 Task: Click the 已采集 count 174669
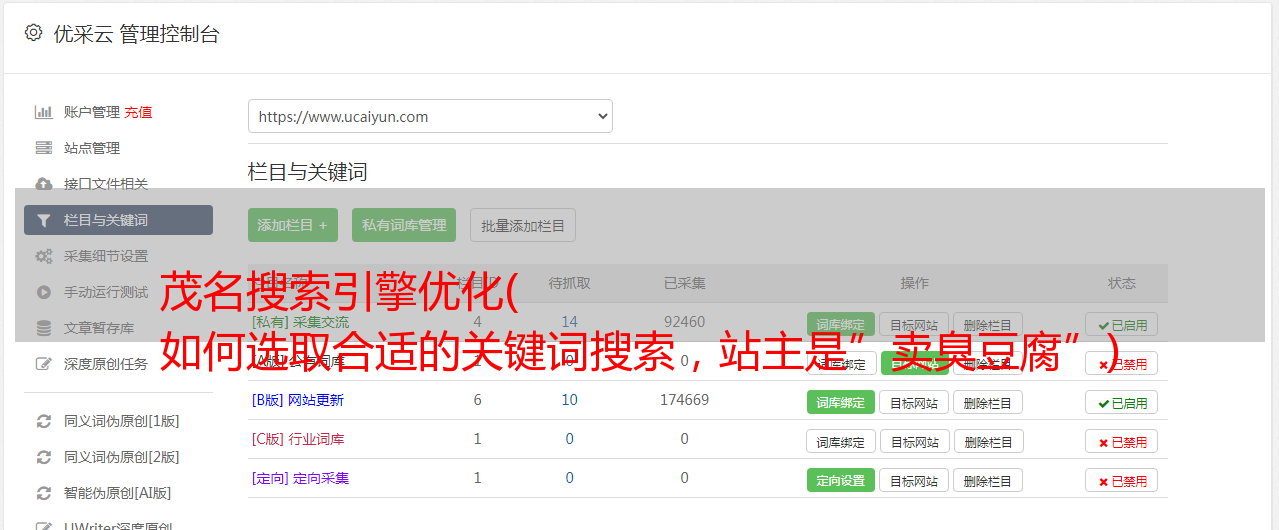pyautogui.click(x=685, y=400)
